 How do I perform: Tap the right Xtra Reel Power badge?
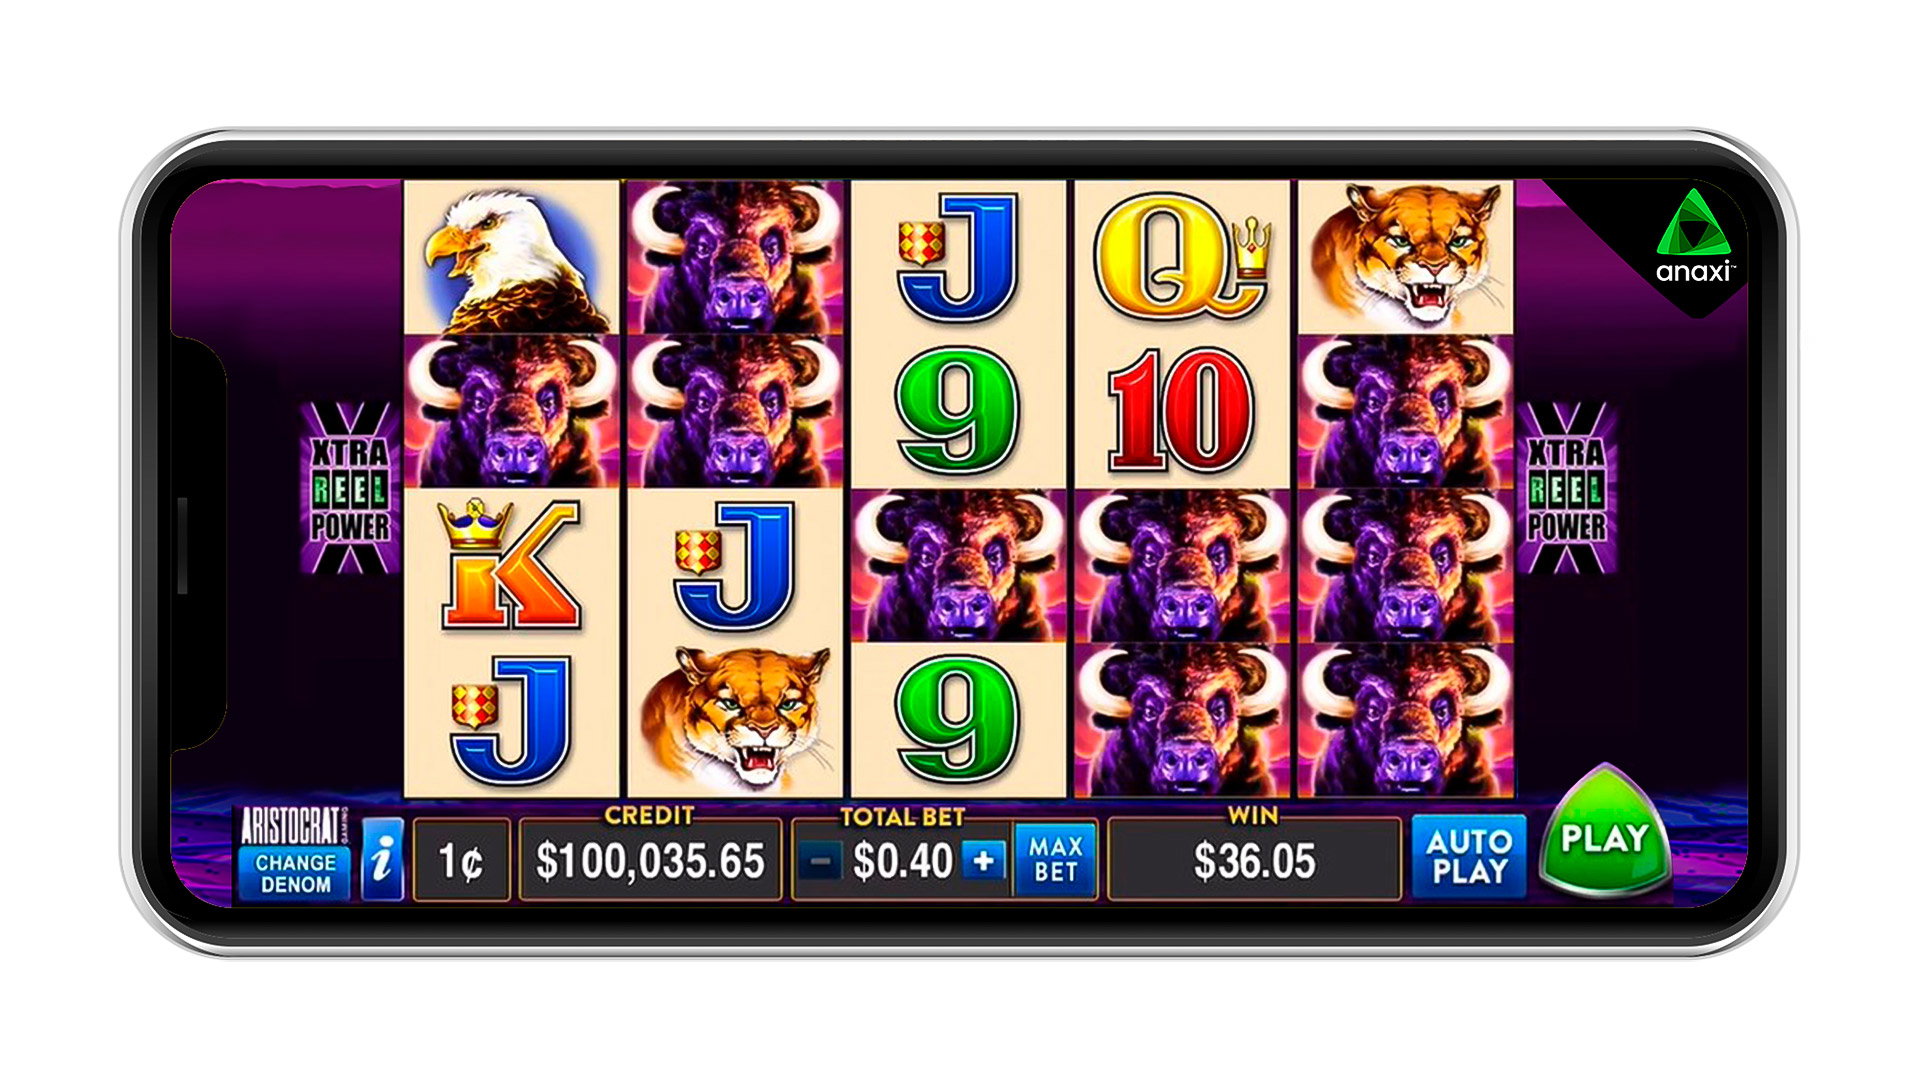[1566, 488]
